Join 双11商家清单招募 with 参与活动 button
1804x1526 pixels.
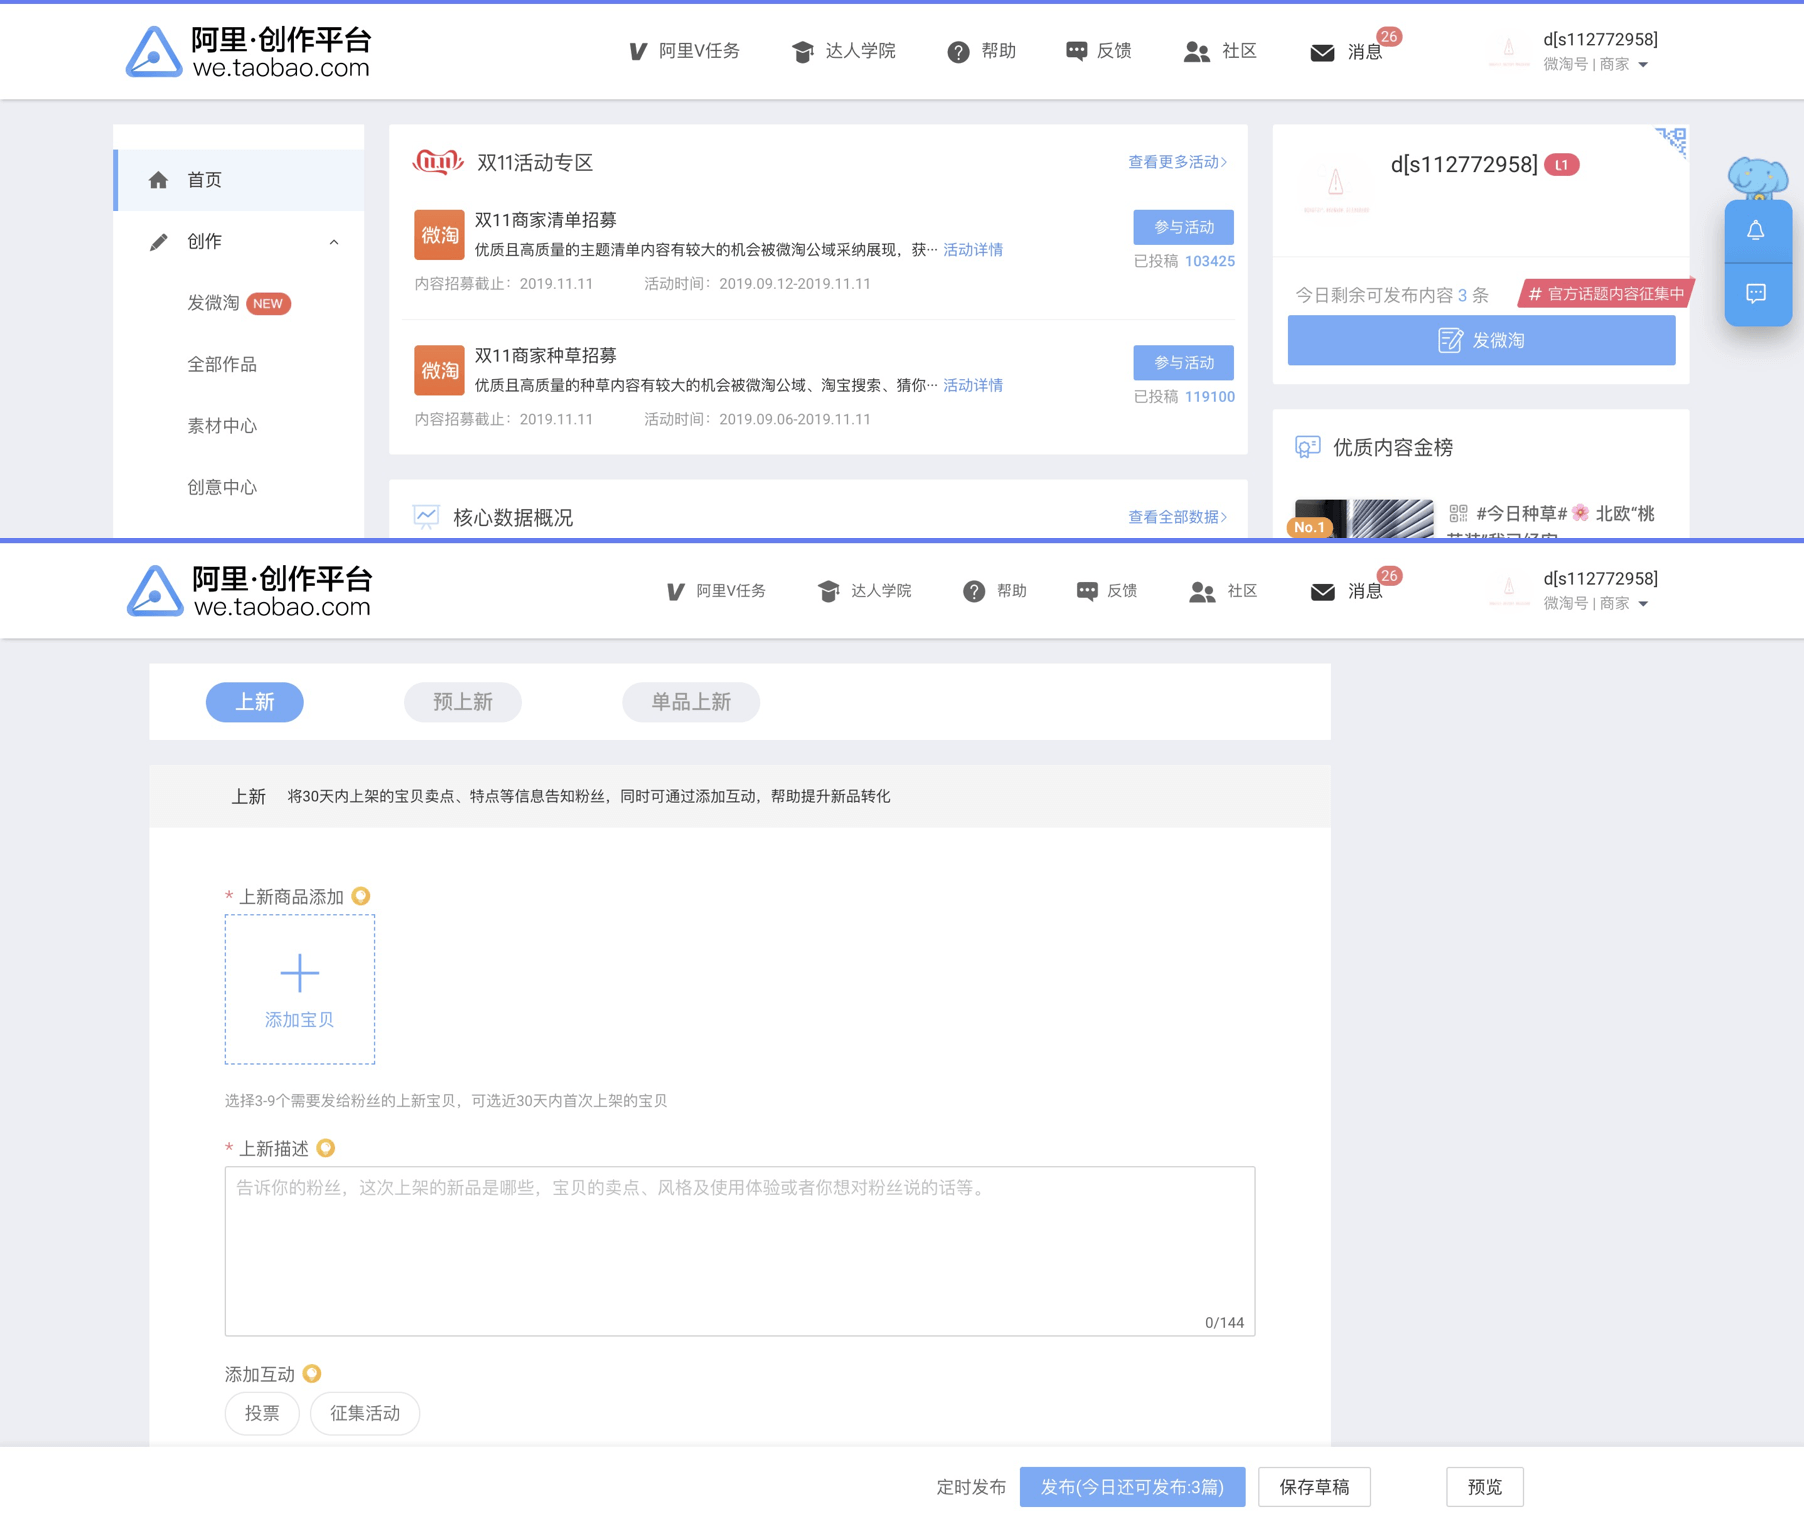pyautogui.click(x=1183, y=227)
